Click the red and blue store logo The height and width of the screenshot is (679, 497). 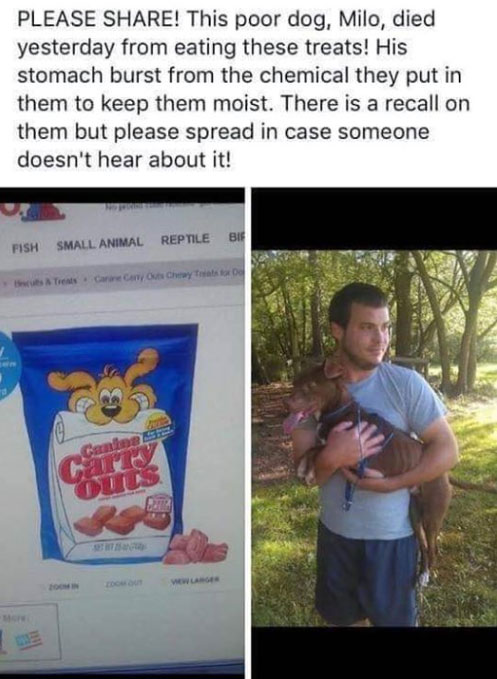click(x=32, y=212)
